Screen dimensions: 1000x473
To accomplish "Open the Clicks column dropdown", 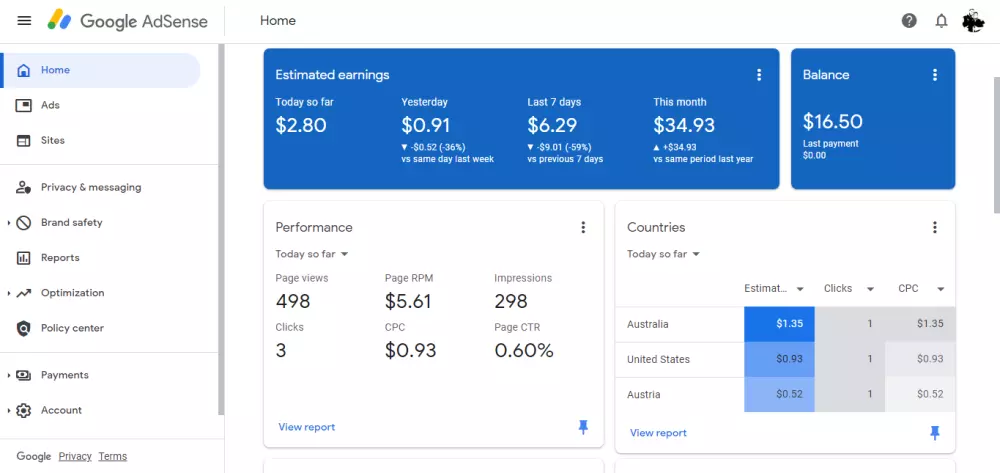I will click(869, 289).
